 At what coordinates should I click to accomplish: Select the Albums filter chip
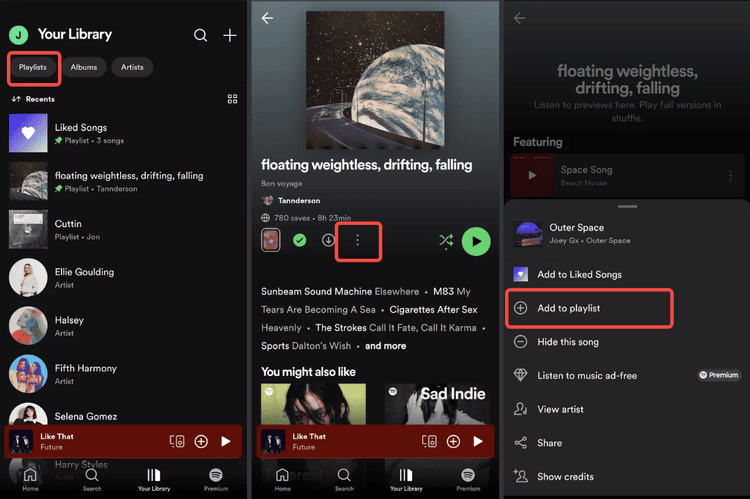point(84,67)
